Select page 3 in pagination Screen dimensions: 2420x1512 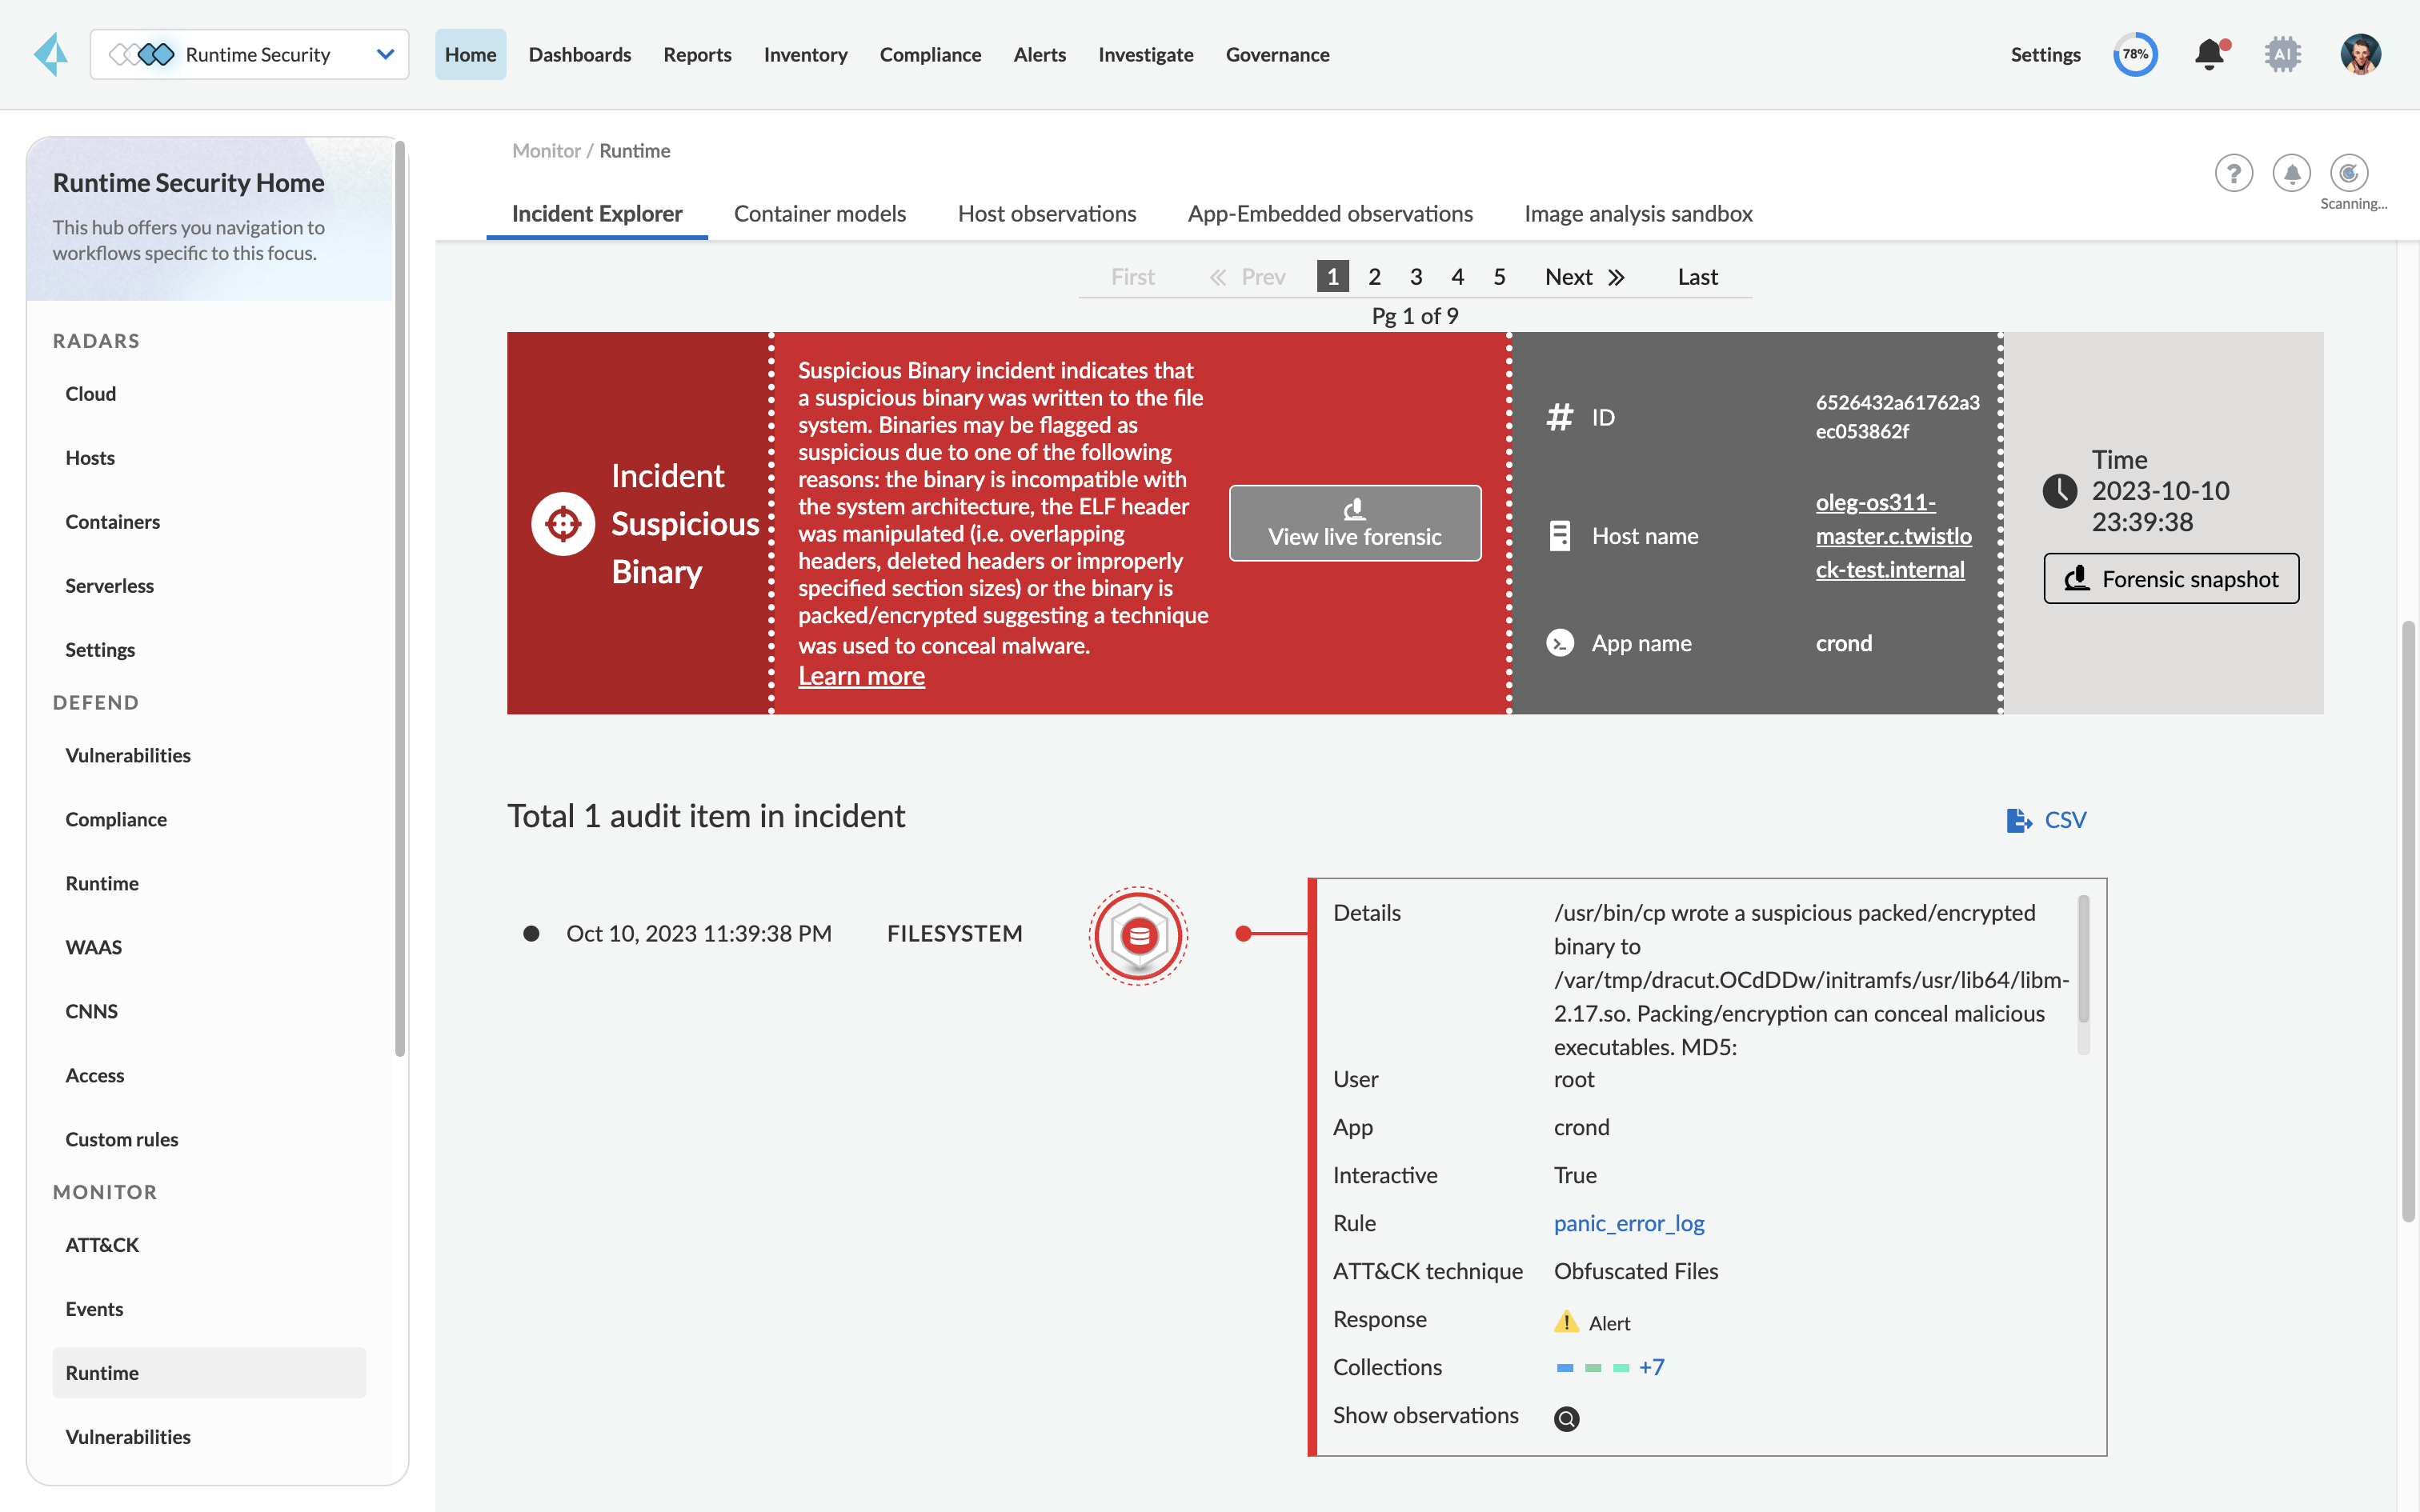1416,277
